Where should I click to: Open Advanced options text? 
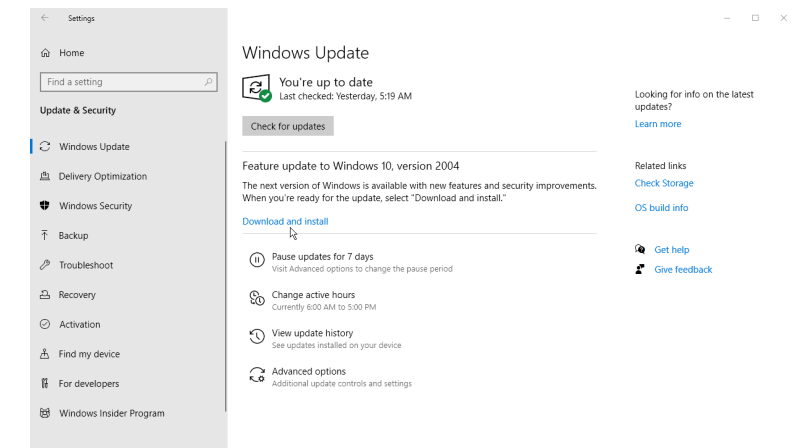pos(309,371)
